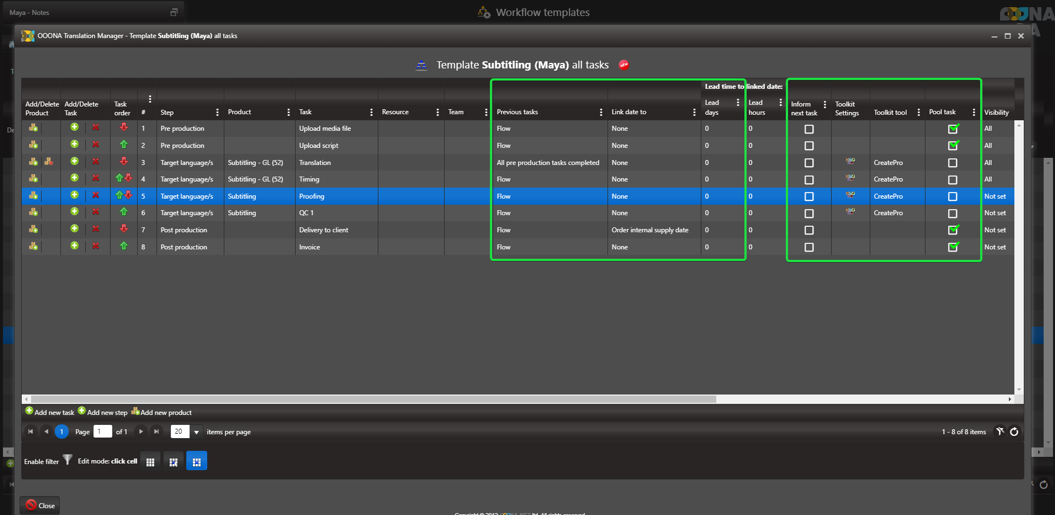Open Step column options menu
Screen dimensions: 1055x515
217,112
